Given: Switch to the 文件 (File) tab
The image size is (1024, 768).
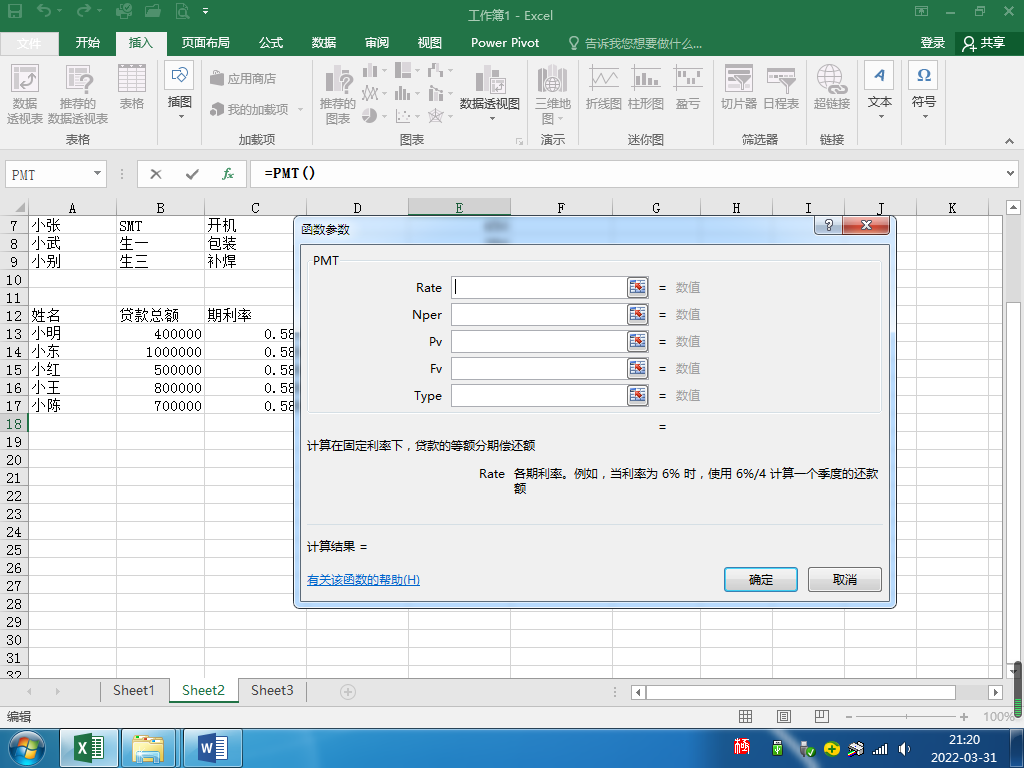Looking at the screenshot, I should (29, 43).
